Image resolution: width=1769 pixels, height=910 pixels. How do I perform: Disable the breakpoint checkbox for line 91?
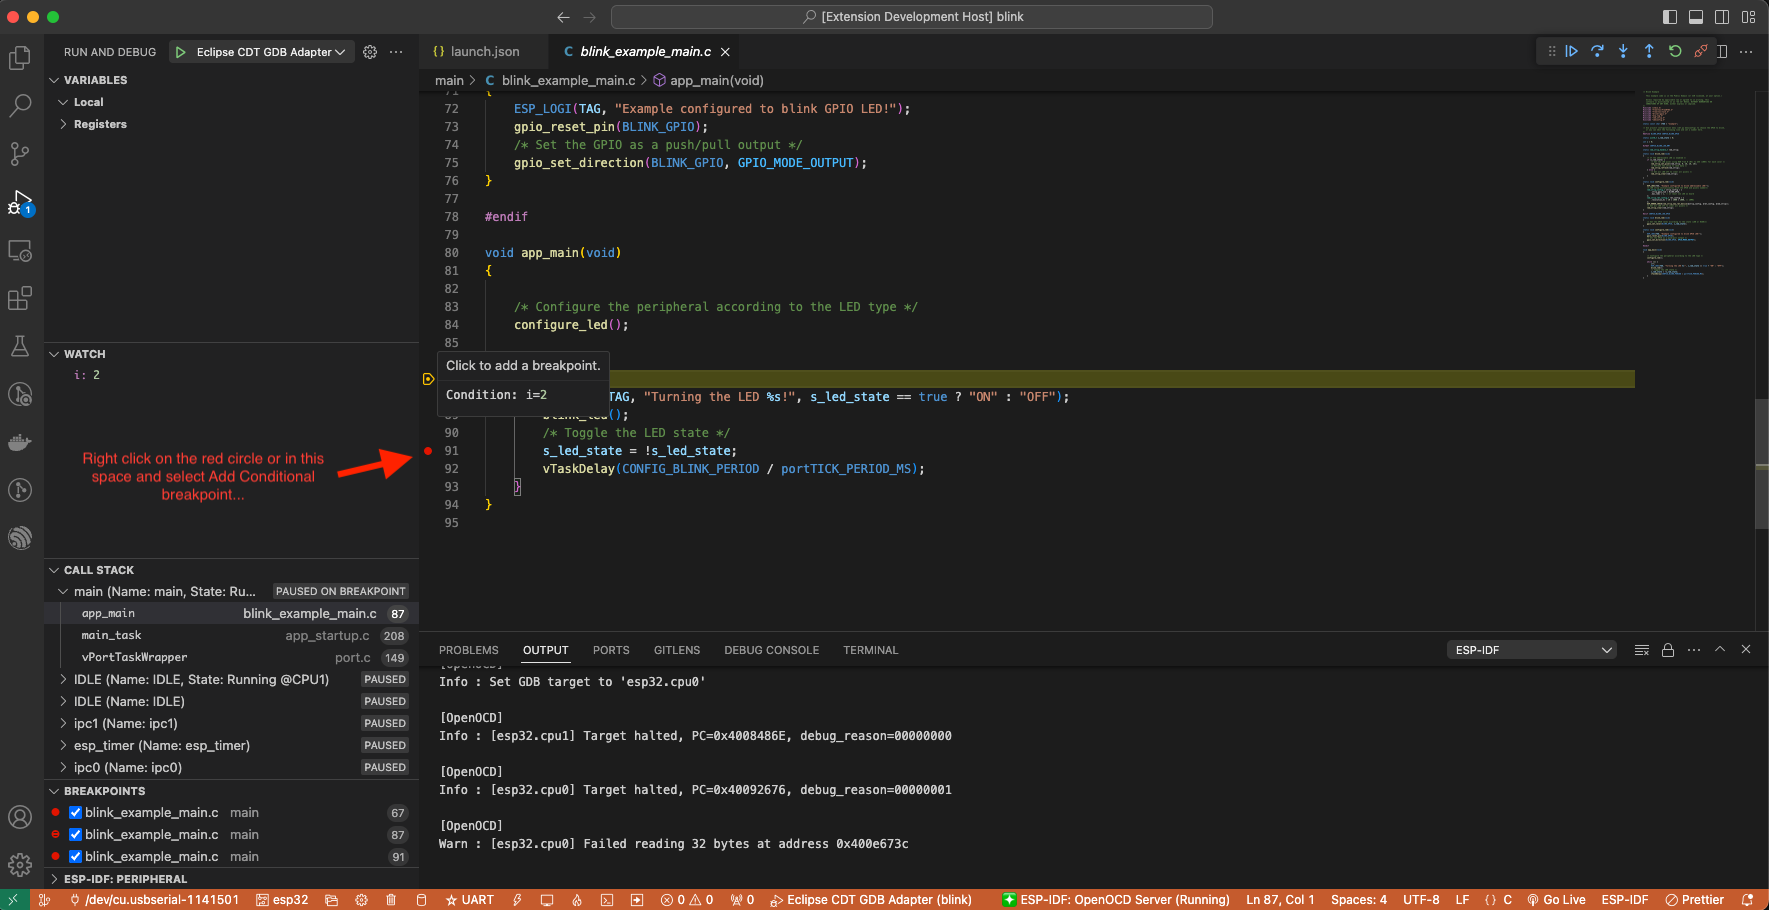click(75, 856)
